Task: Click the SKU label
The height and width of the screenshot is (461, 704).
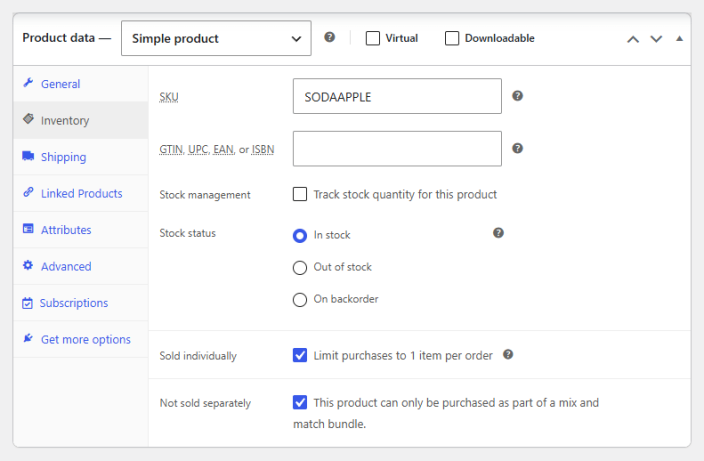Action: click(x=169, y=97)
